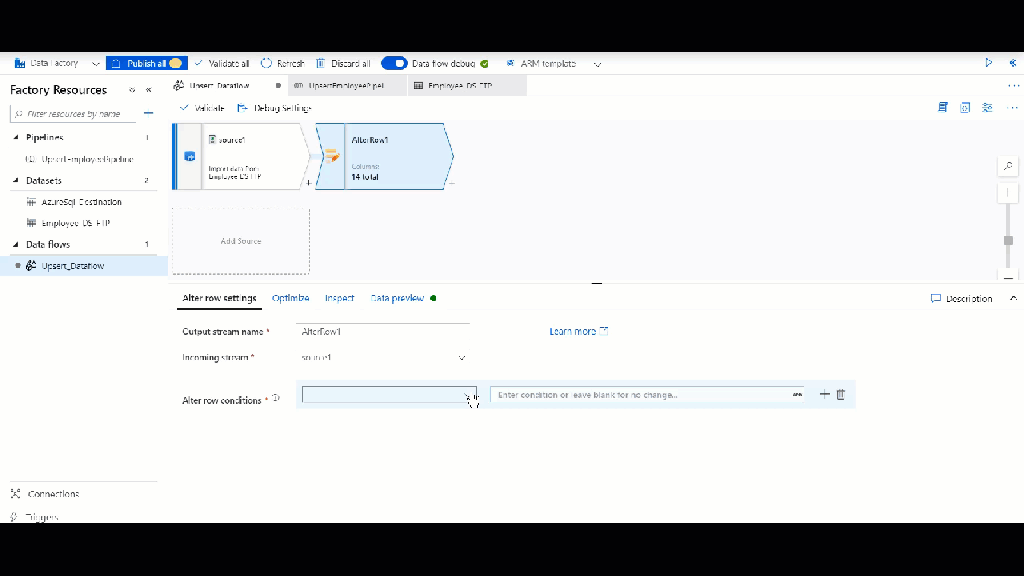Toggle Data flow debug switch

(x=394, y=63)
